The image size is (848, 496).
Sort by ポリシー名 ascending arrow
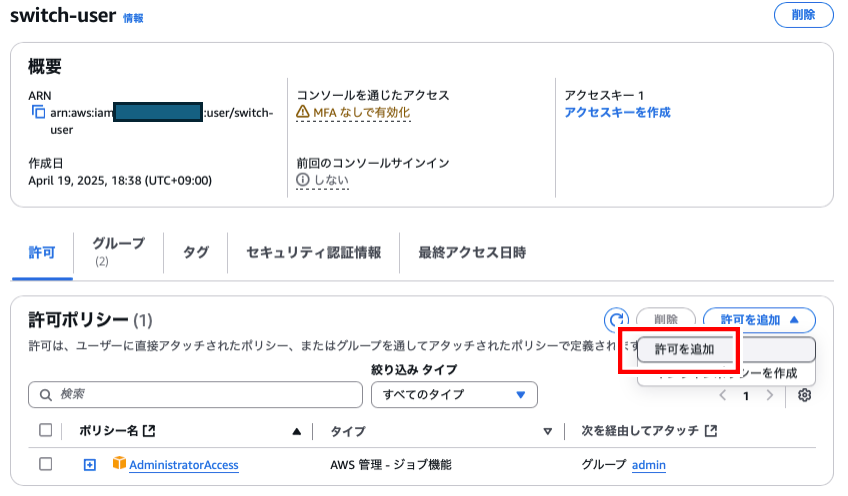[296, 432]
